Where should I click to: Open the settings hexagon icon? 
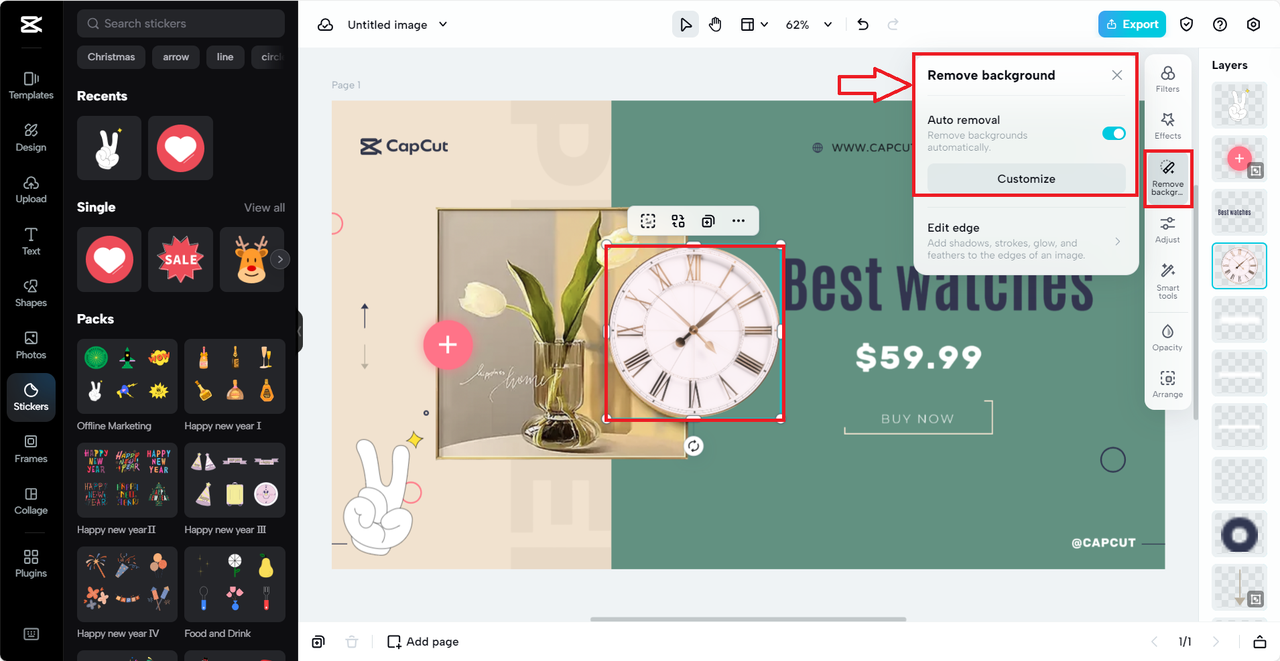click(x=1253, y=25)
